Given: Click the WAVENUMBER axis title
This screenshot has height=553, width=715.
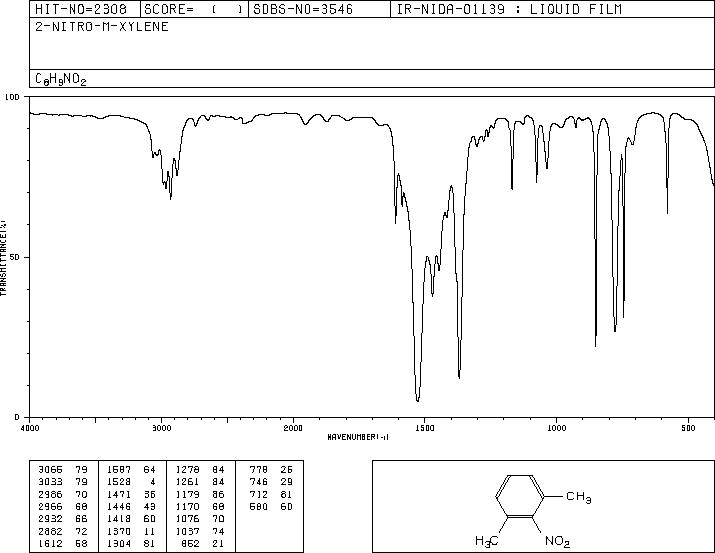Looking at the screenshot, I should click(358, 437).
